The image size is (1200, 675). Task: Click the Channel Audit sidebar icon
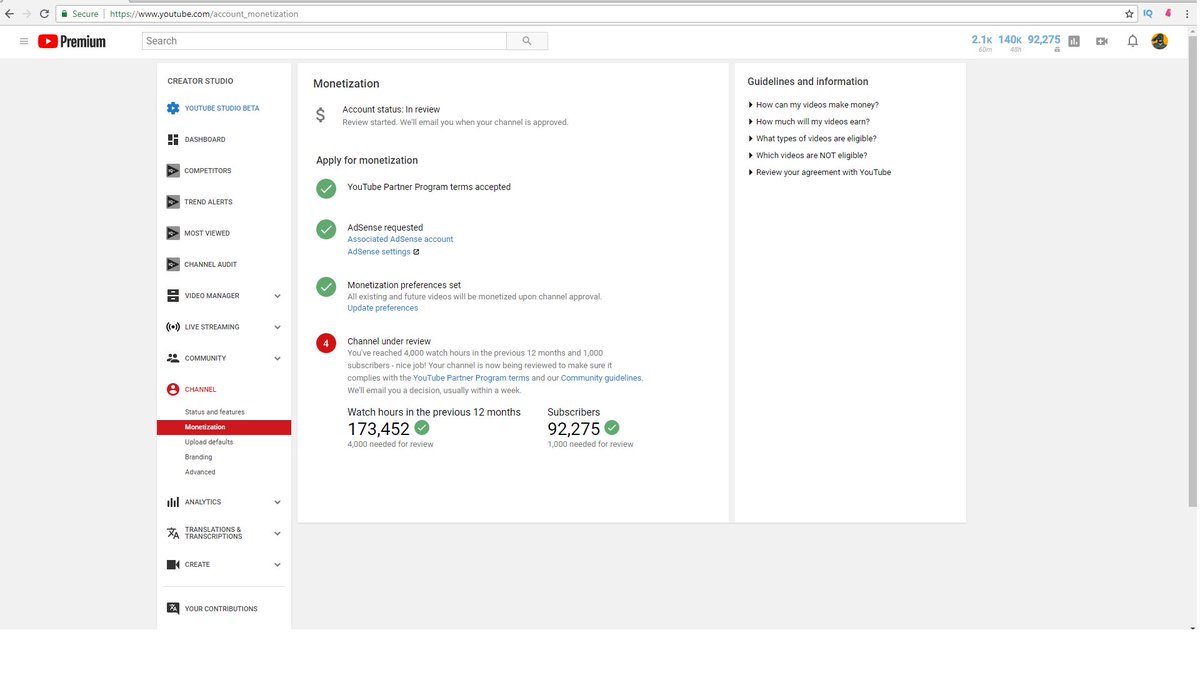173,264
